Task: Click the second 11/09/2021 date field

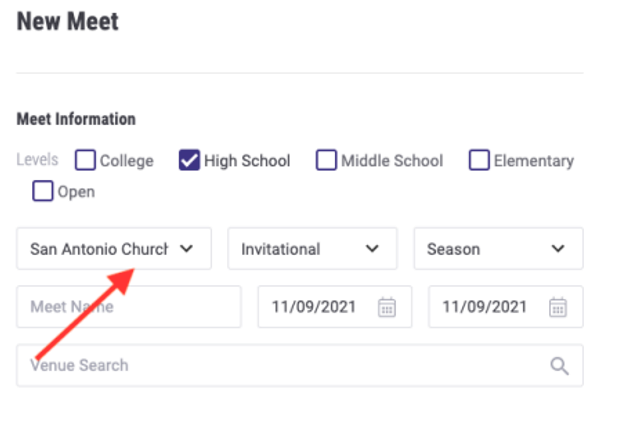Action: (x=485, y=307)
